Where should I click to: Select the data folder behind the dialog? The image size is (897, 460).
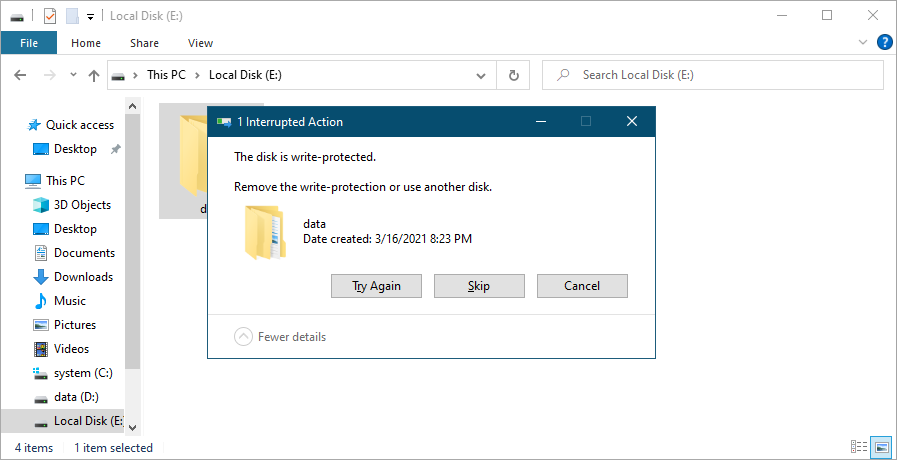tap(183, 161)
